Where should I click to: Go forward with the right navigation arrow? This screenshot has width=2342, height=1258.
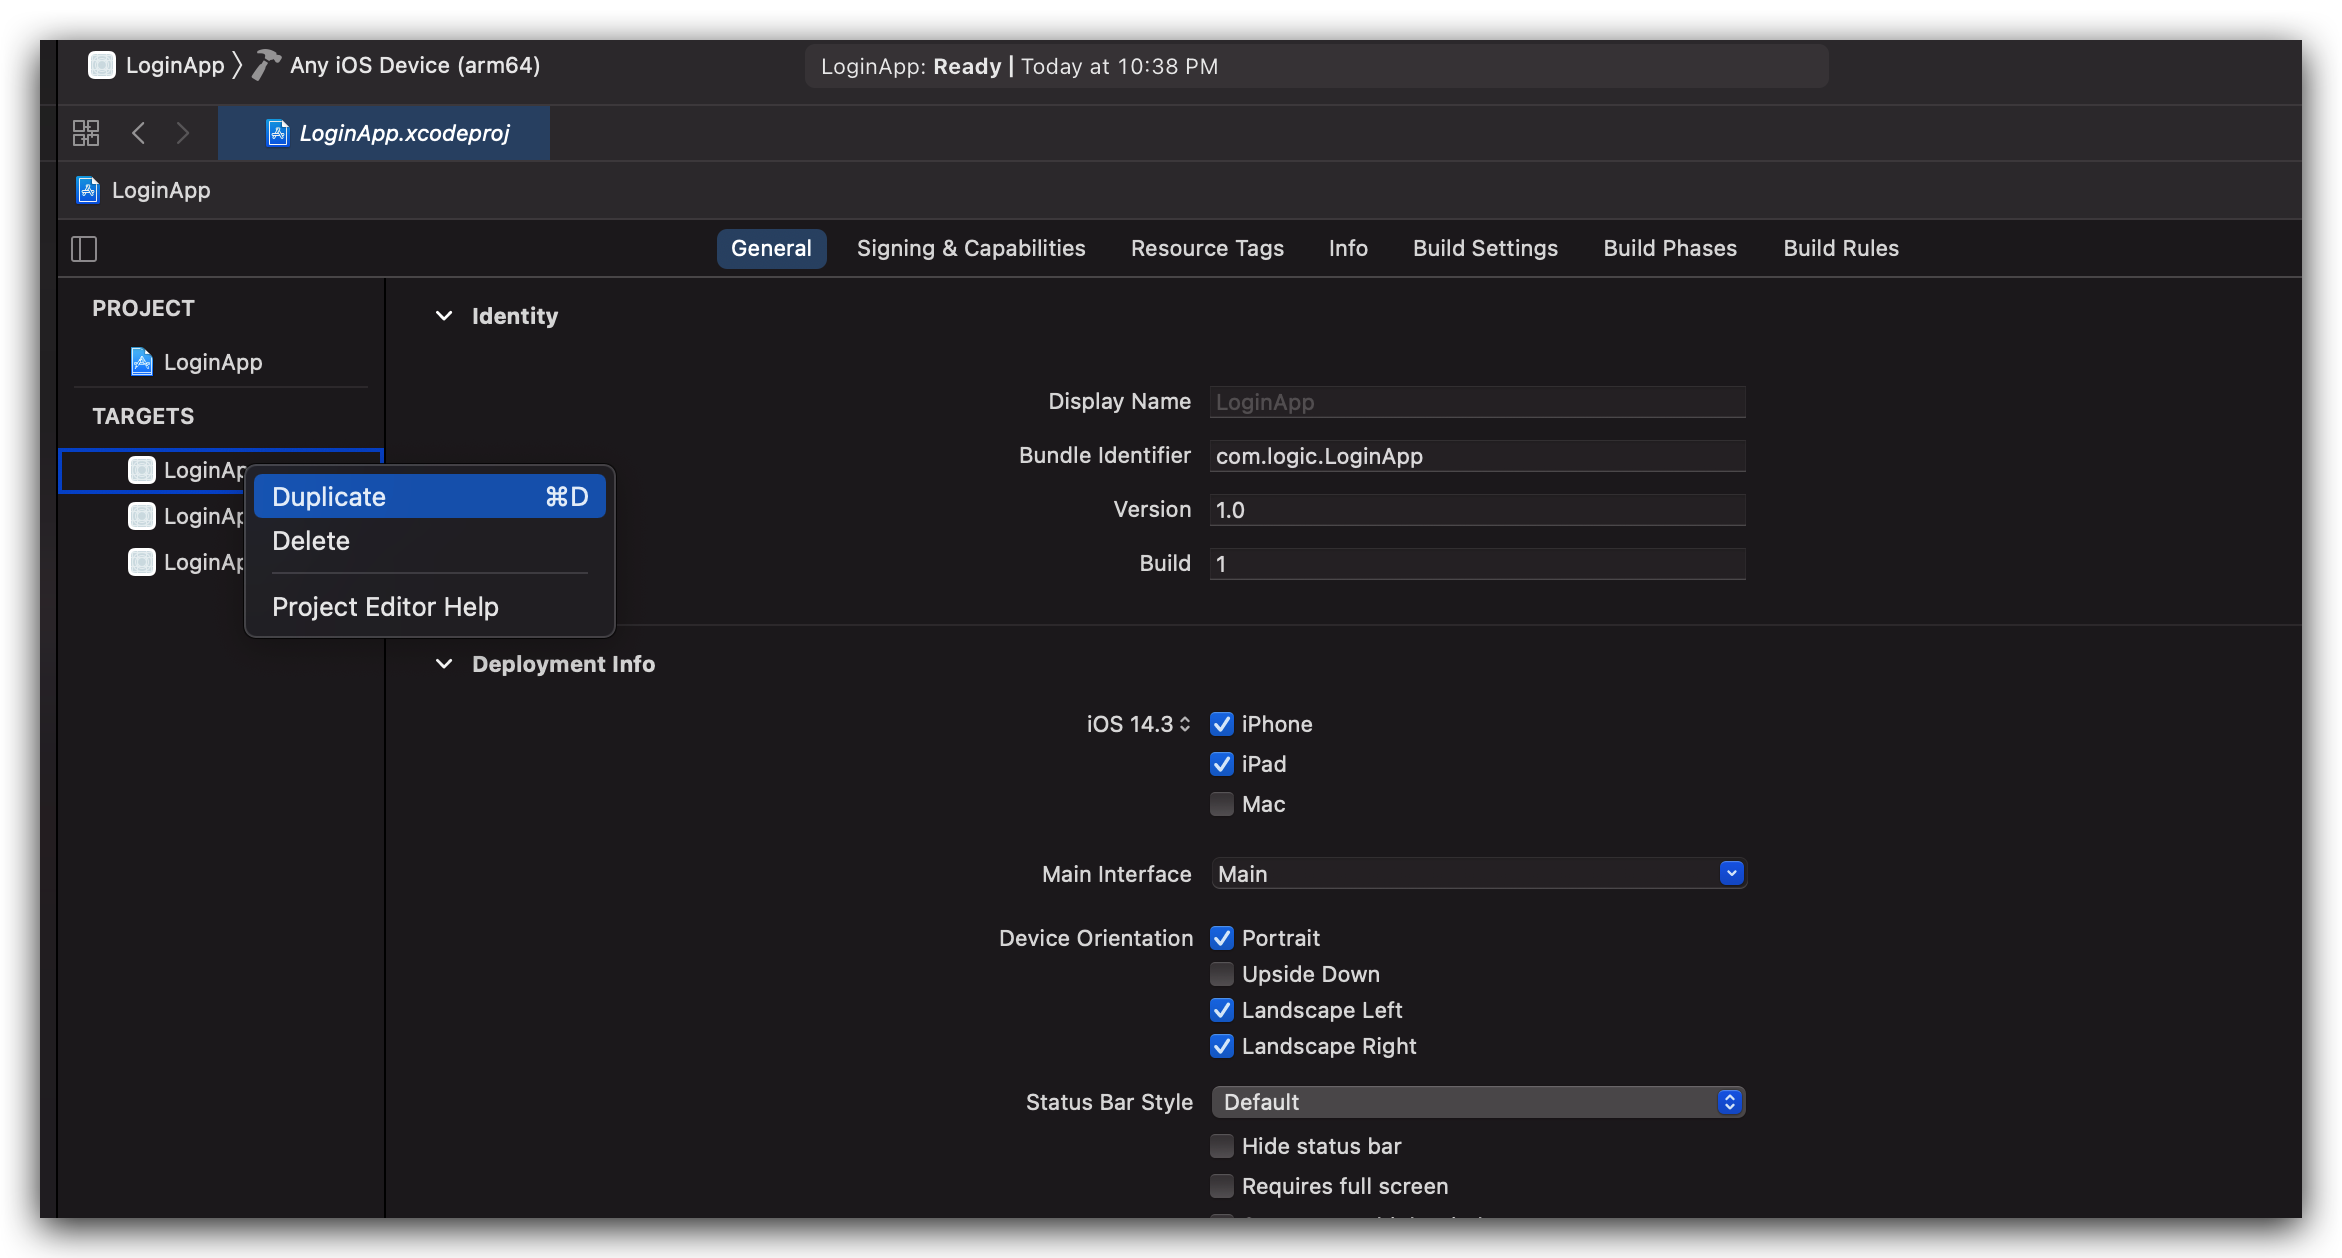182,133
